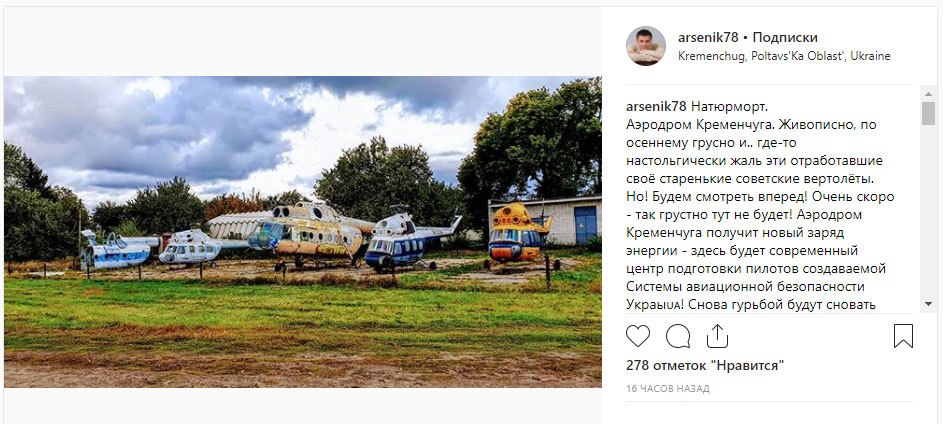
Task: Click the caption scrollbar thumb
Action: [x=929, y=112]
